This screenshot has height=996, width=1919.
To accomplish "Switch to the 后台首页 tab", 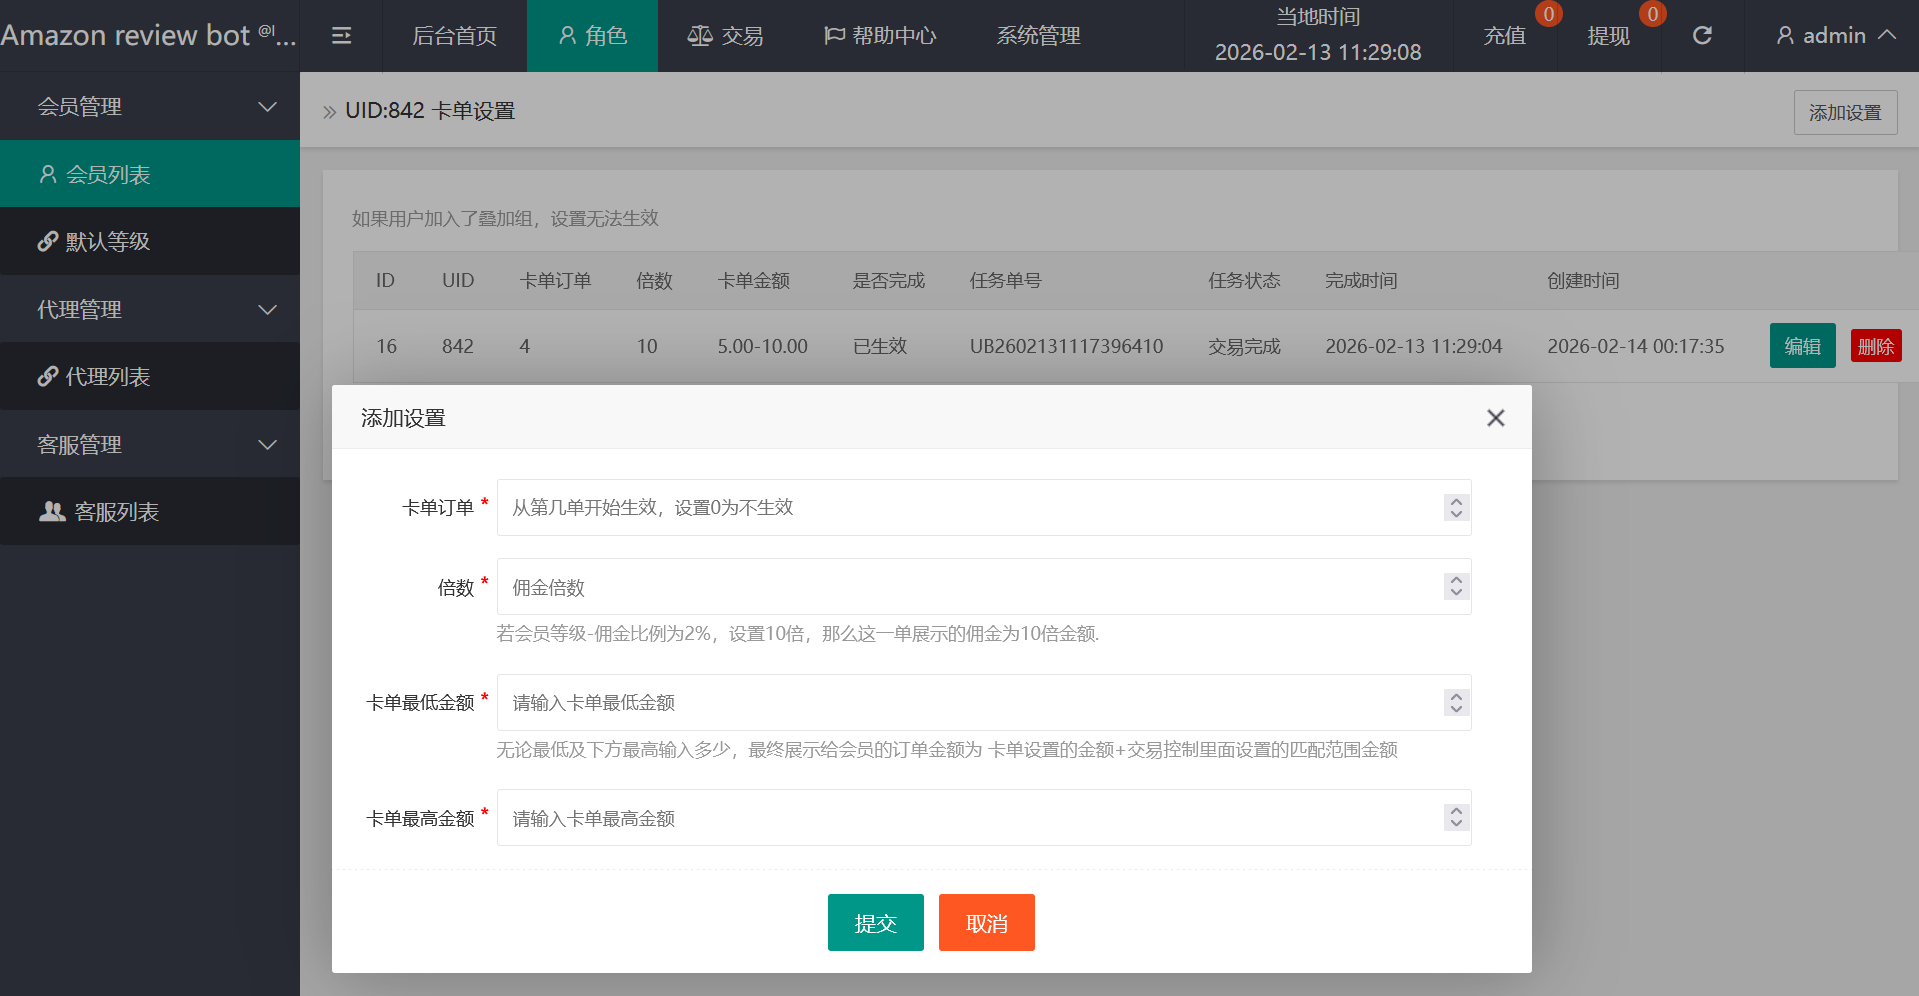I will (454, 36).
